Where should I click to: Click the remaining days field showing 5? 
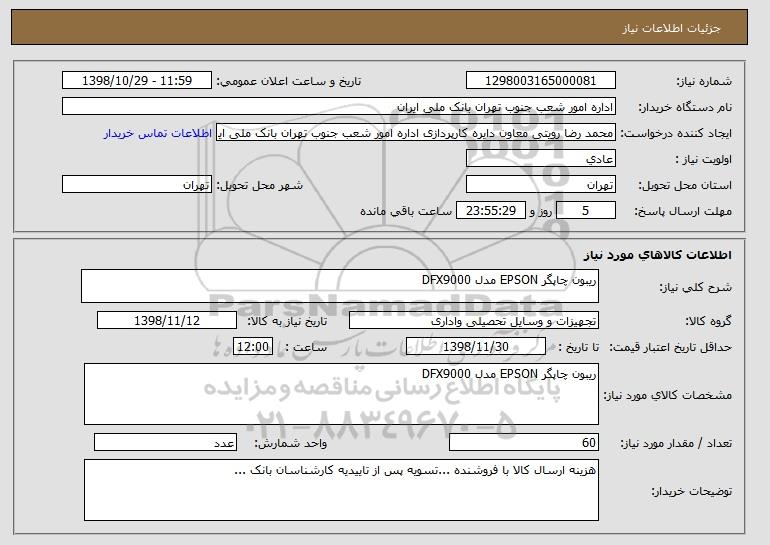tap(585, 211)
